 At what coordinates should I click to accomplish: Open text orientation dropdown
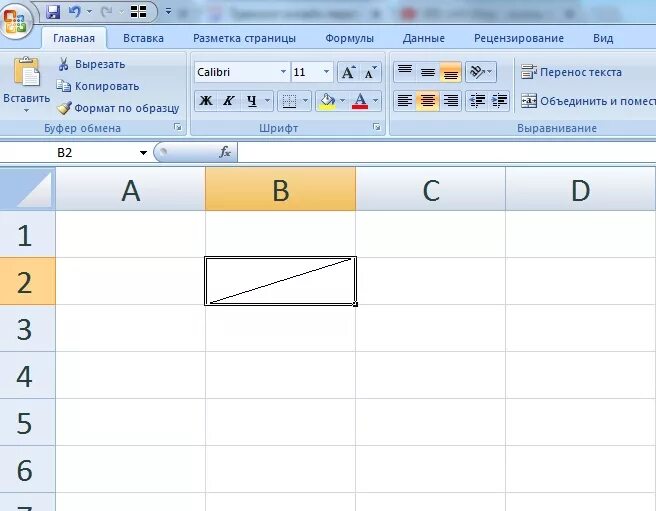[481, 72]
